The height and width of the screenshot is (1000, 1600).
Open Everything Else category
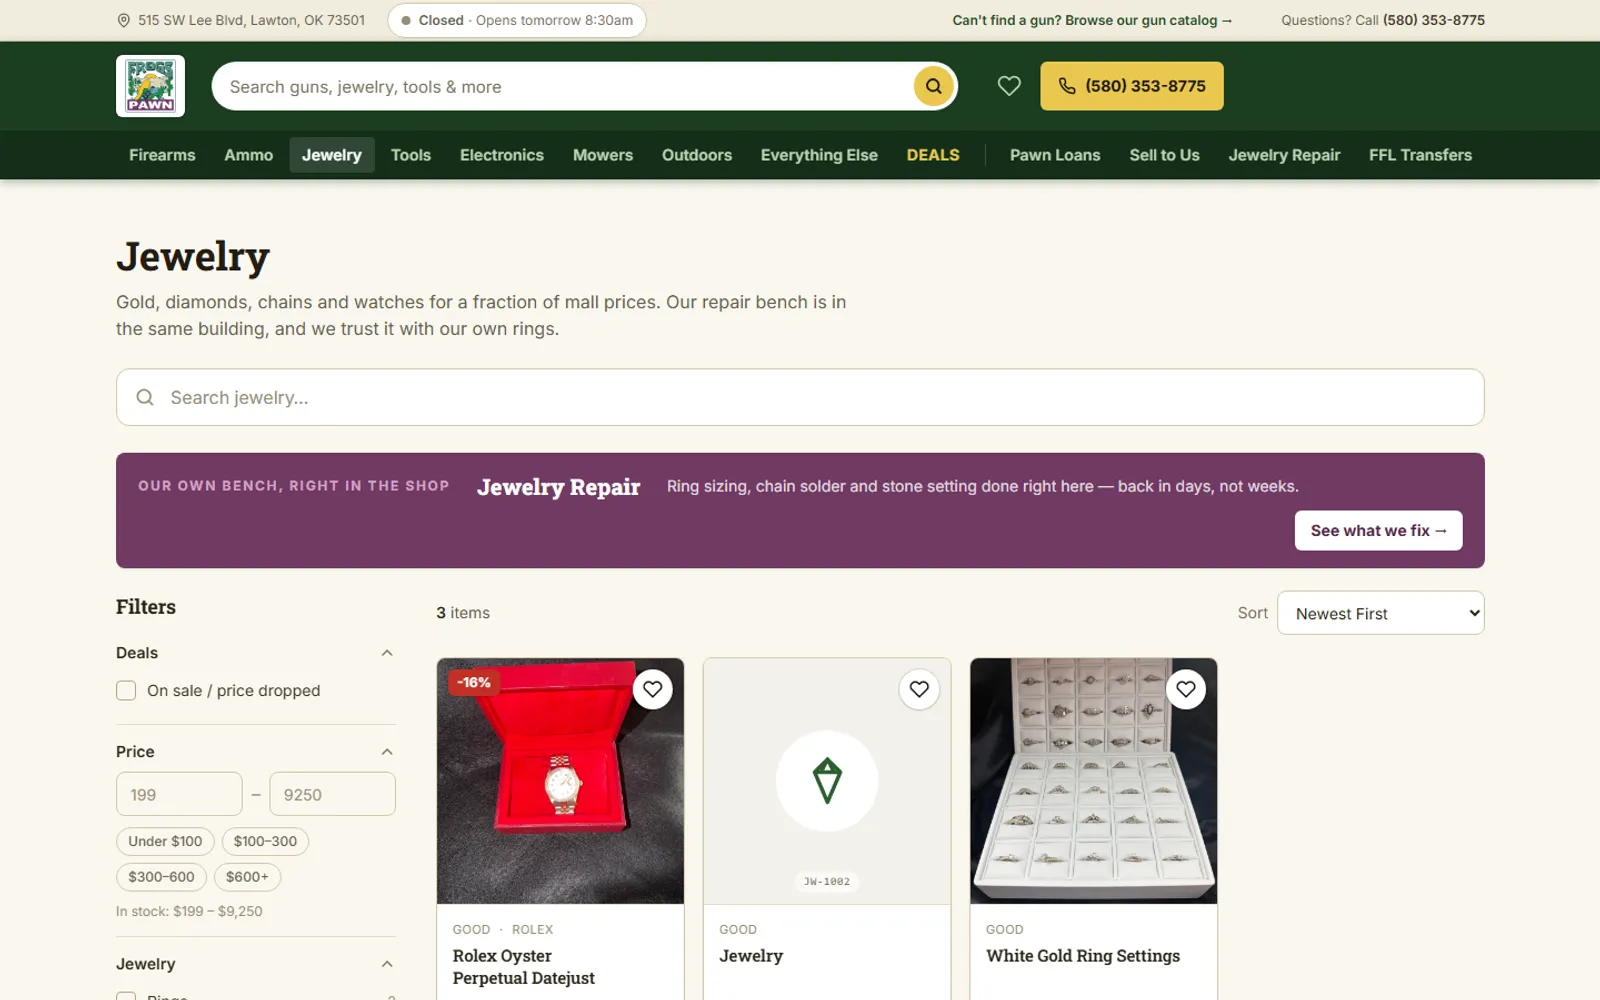coord(819,155)
